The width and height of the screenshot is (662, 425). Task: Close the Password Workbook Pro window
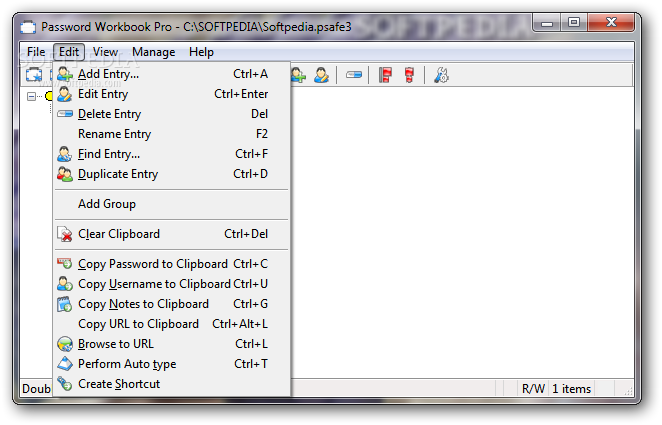(611, 23)
